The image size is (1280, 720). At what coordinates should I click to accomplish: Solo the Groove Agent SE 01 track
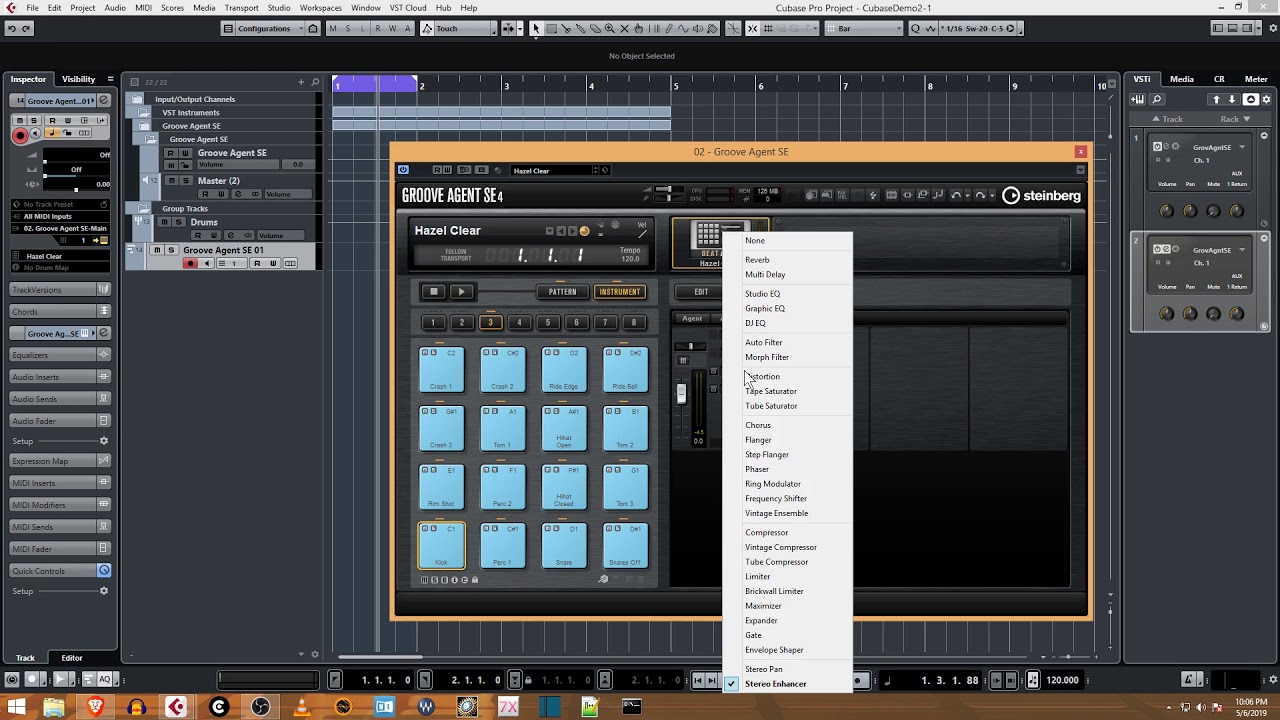click(170, 250)
